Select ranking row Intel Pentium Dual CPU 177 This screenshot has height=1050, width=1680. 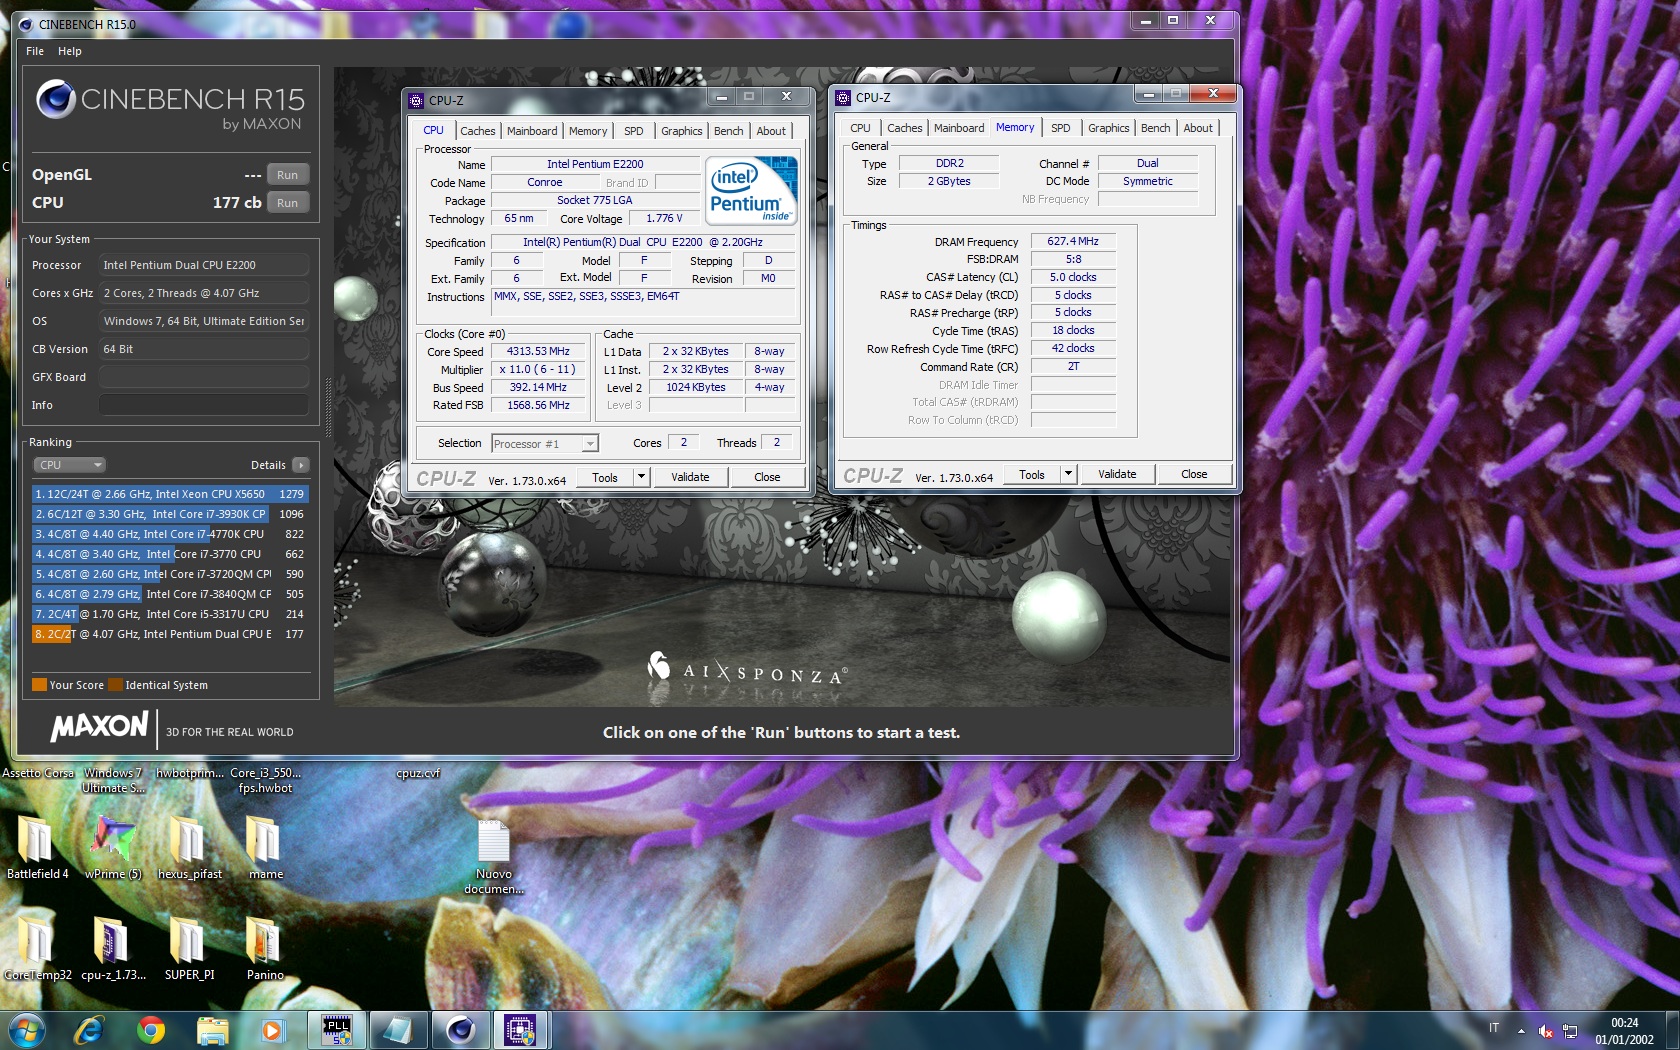(x=170, y=634)
